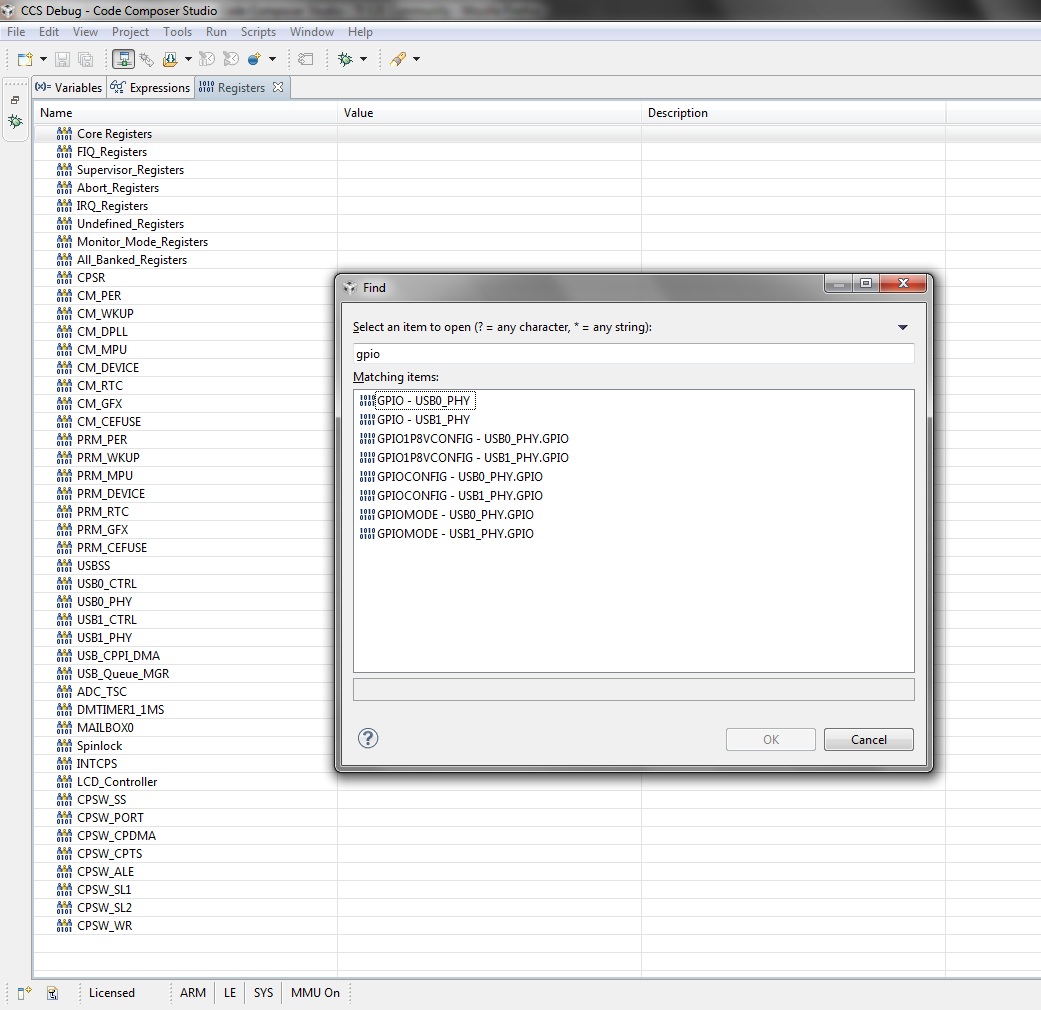Select DMTIMER1_1MS register group
This screenshot has width=1041, height=1010.
click(120, 710)
